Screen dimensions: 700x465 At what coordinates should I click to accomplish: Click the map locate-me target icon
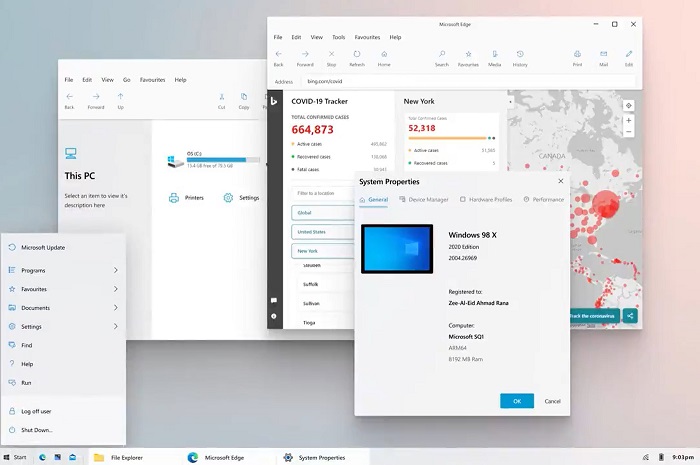(x=627, y=104)
